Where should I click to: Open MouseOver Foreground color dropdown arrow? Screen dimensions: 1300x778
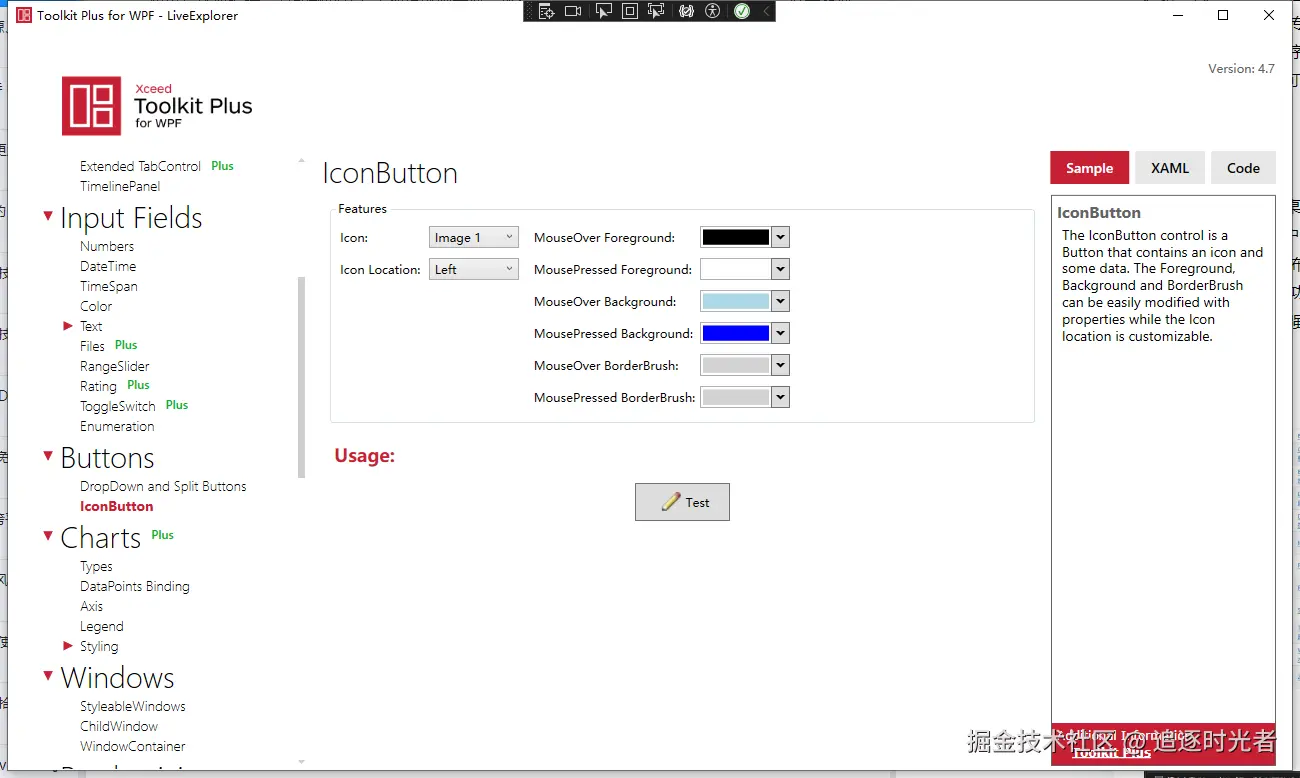(781, 237)
